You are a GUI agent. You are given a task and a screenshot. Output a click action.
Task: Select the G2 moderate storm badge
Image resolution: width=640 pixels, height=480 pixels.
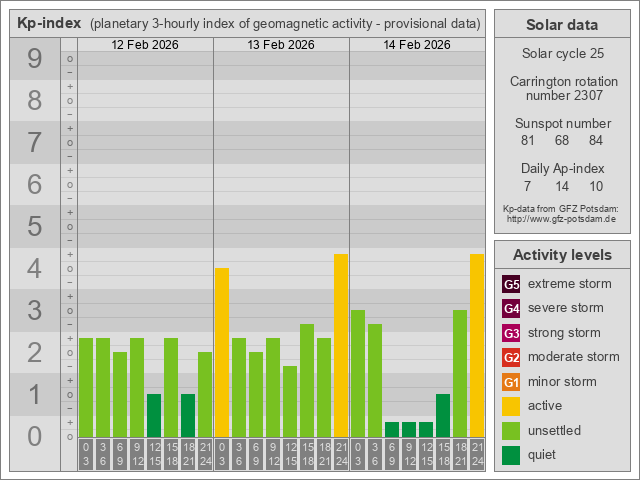click(x=511, y=357)
